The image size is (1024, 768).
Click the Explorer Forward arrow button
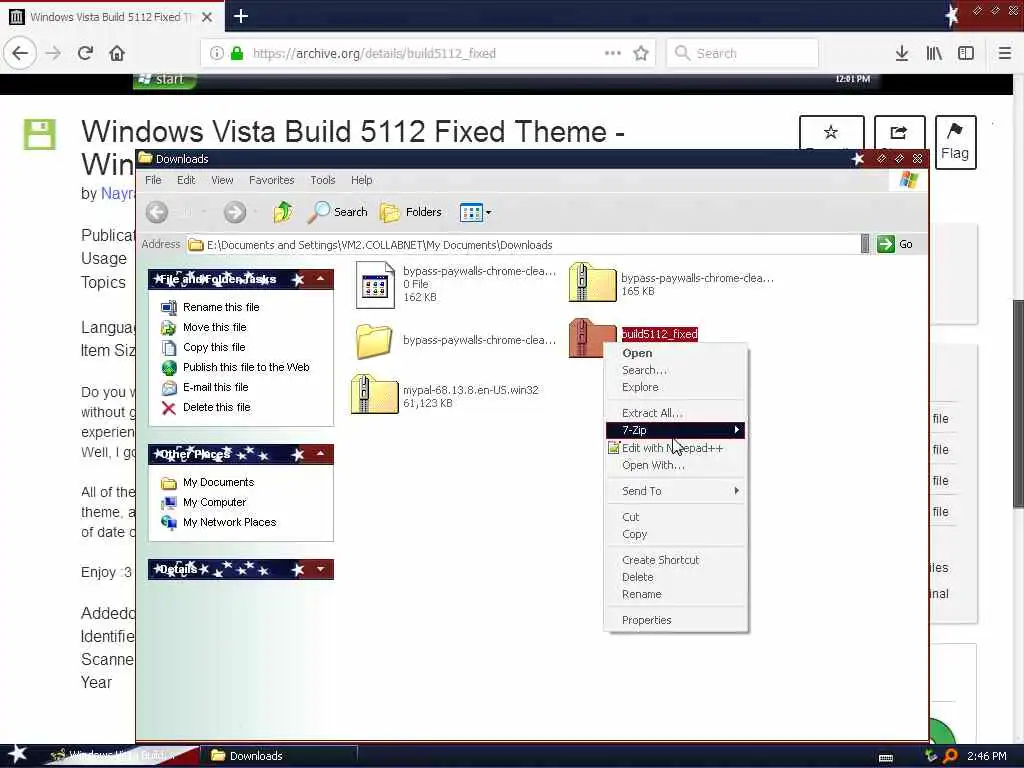point(235,212)
